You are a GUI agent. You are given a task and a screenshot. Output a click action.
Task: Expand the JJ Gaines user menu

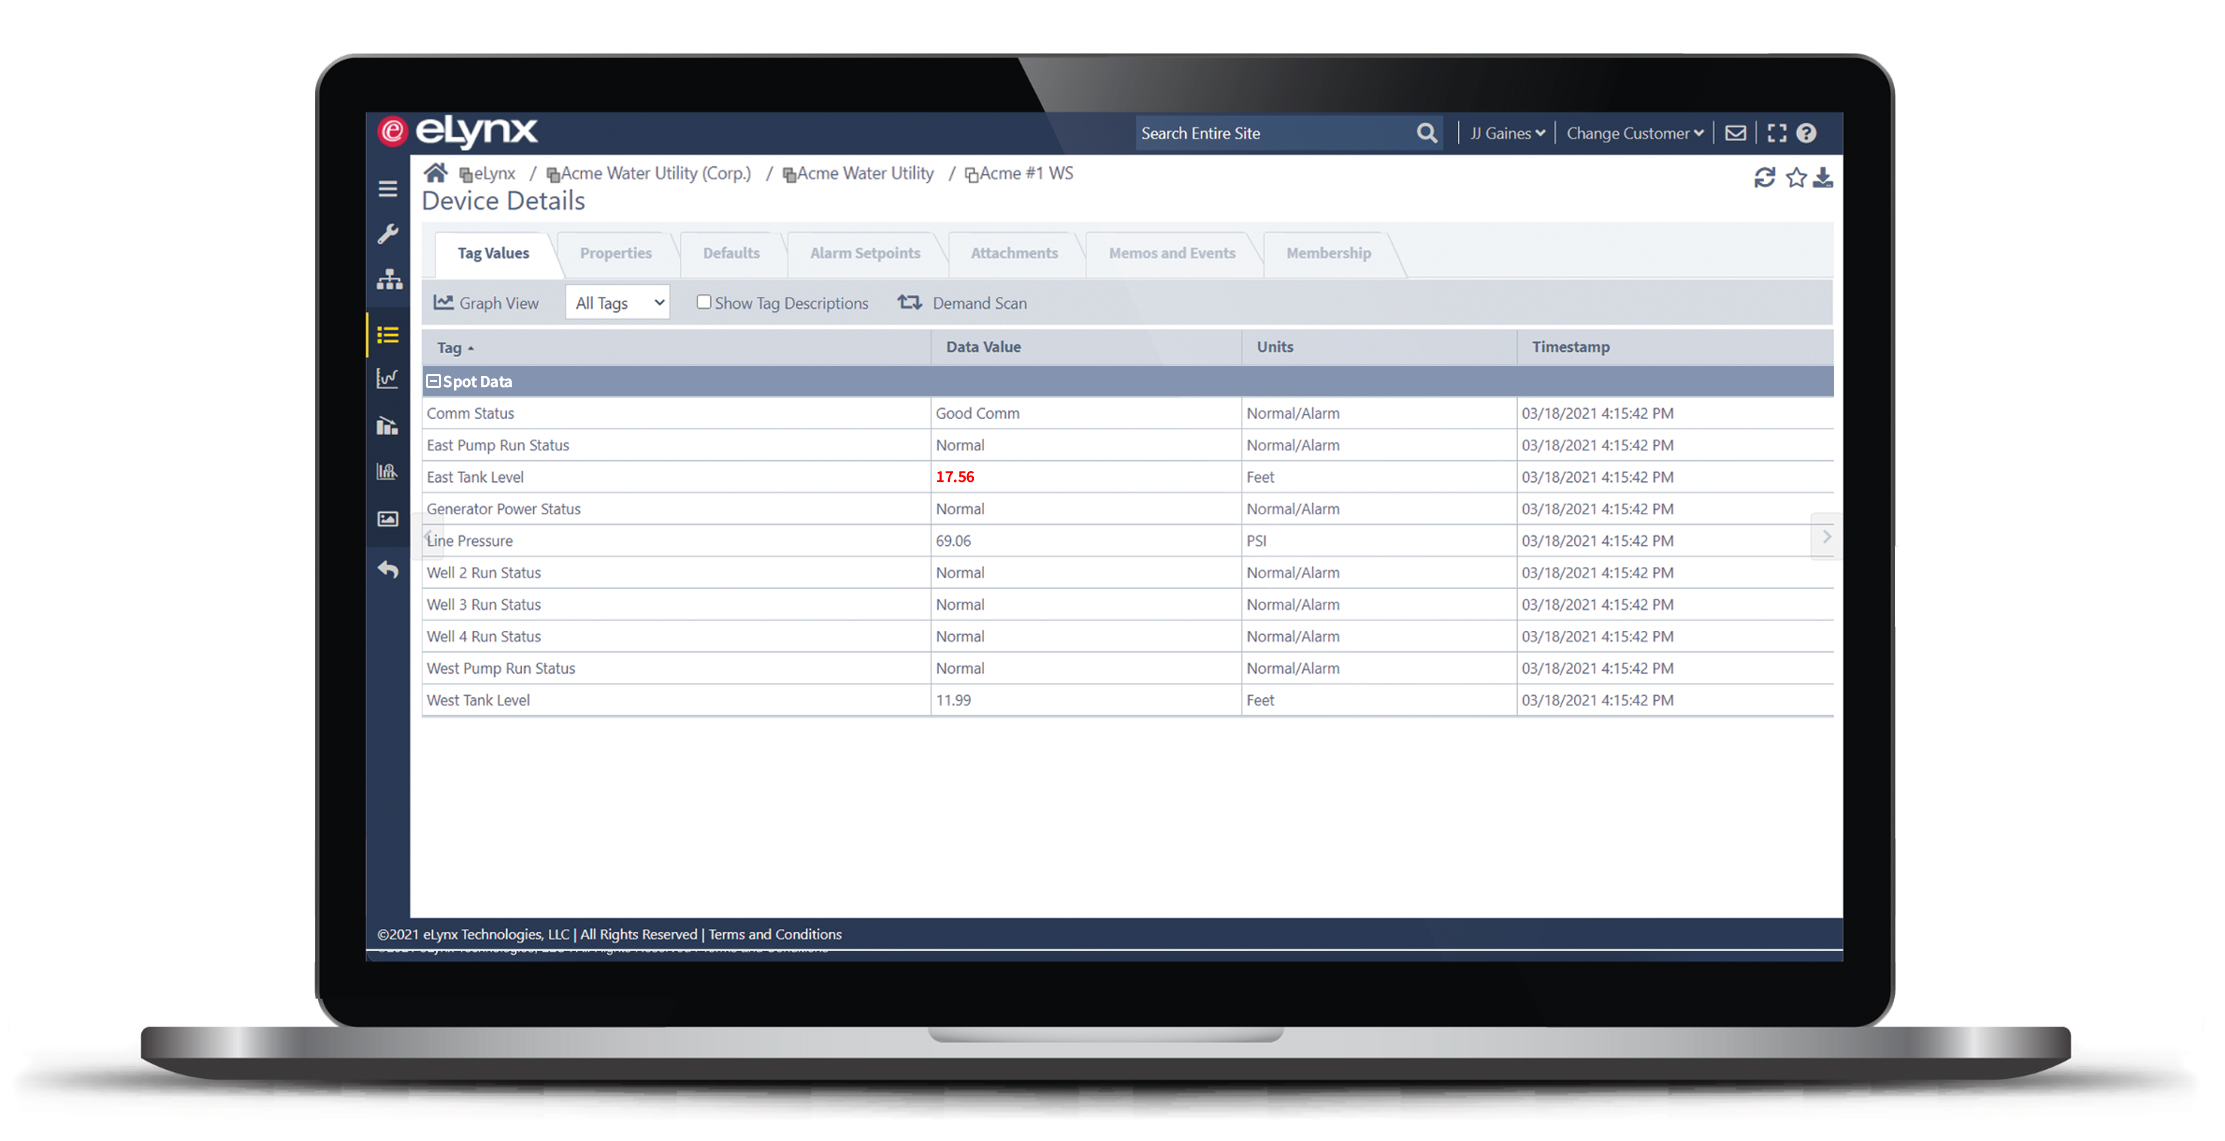click(x=1507, y=133)
